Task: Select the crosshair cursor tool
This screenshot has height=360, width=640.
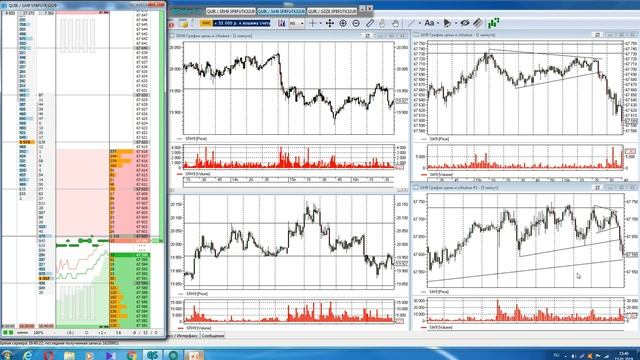Action: (x=313, y=23)
